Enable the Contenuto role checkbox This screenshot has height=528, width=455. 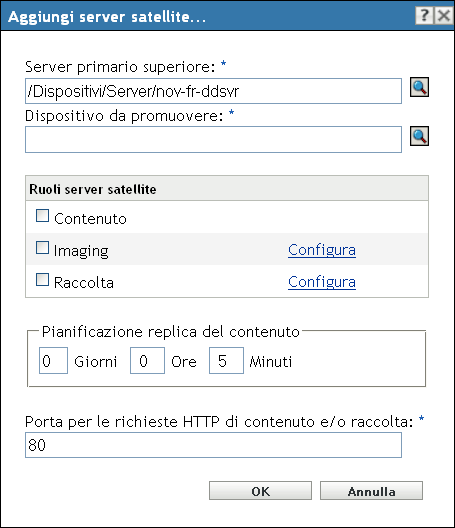click(x=42, y=216)
